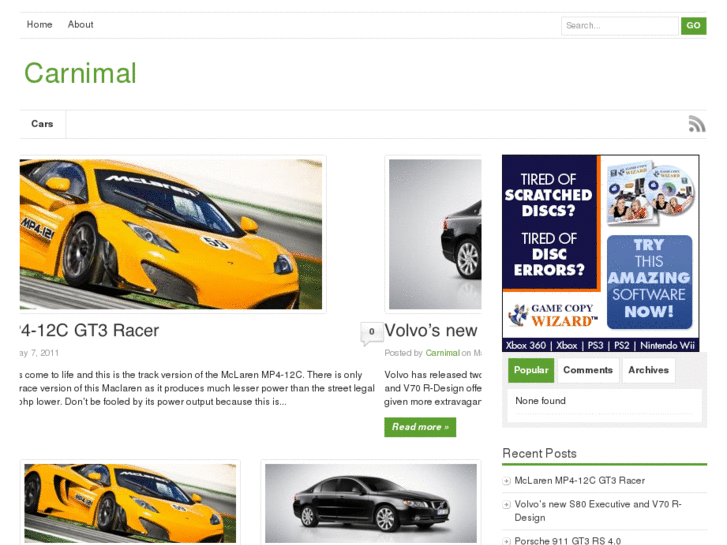Switch to the Archives tab
727x545 pixels.
(648, 370)
